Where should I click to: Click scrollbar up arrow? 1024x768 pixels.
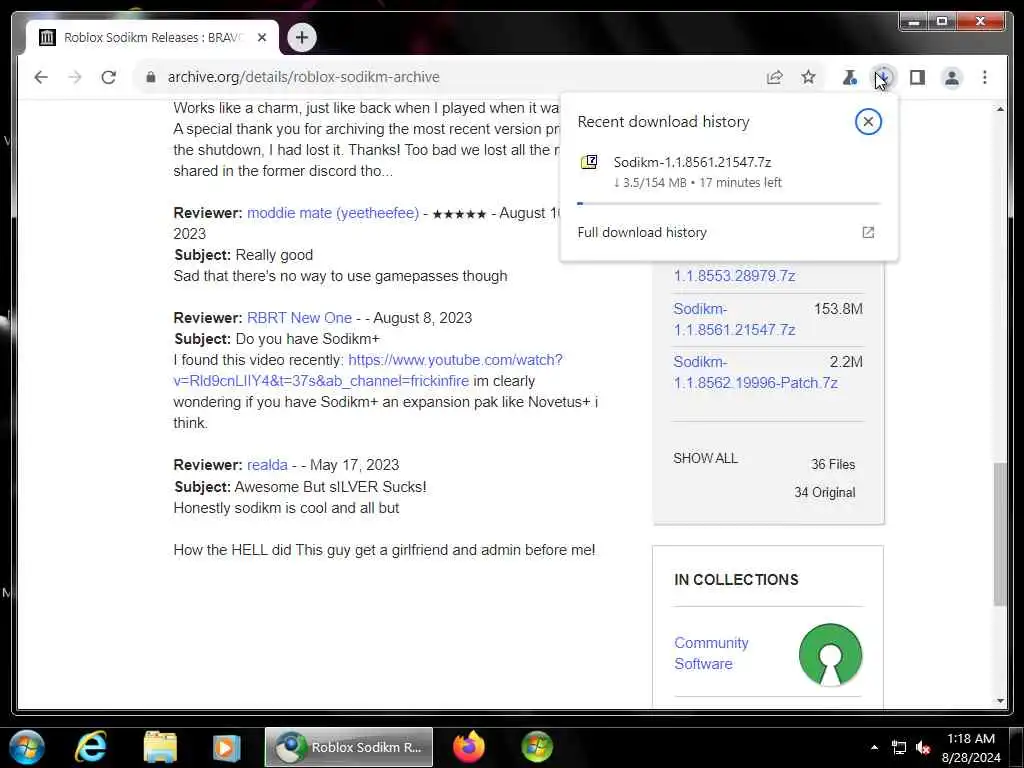(x=1000, y=109)
